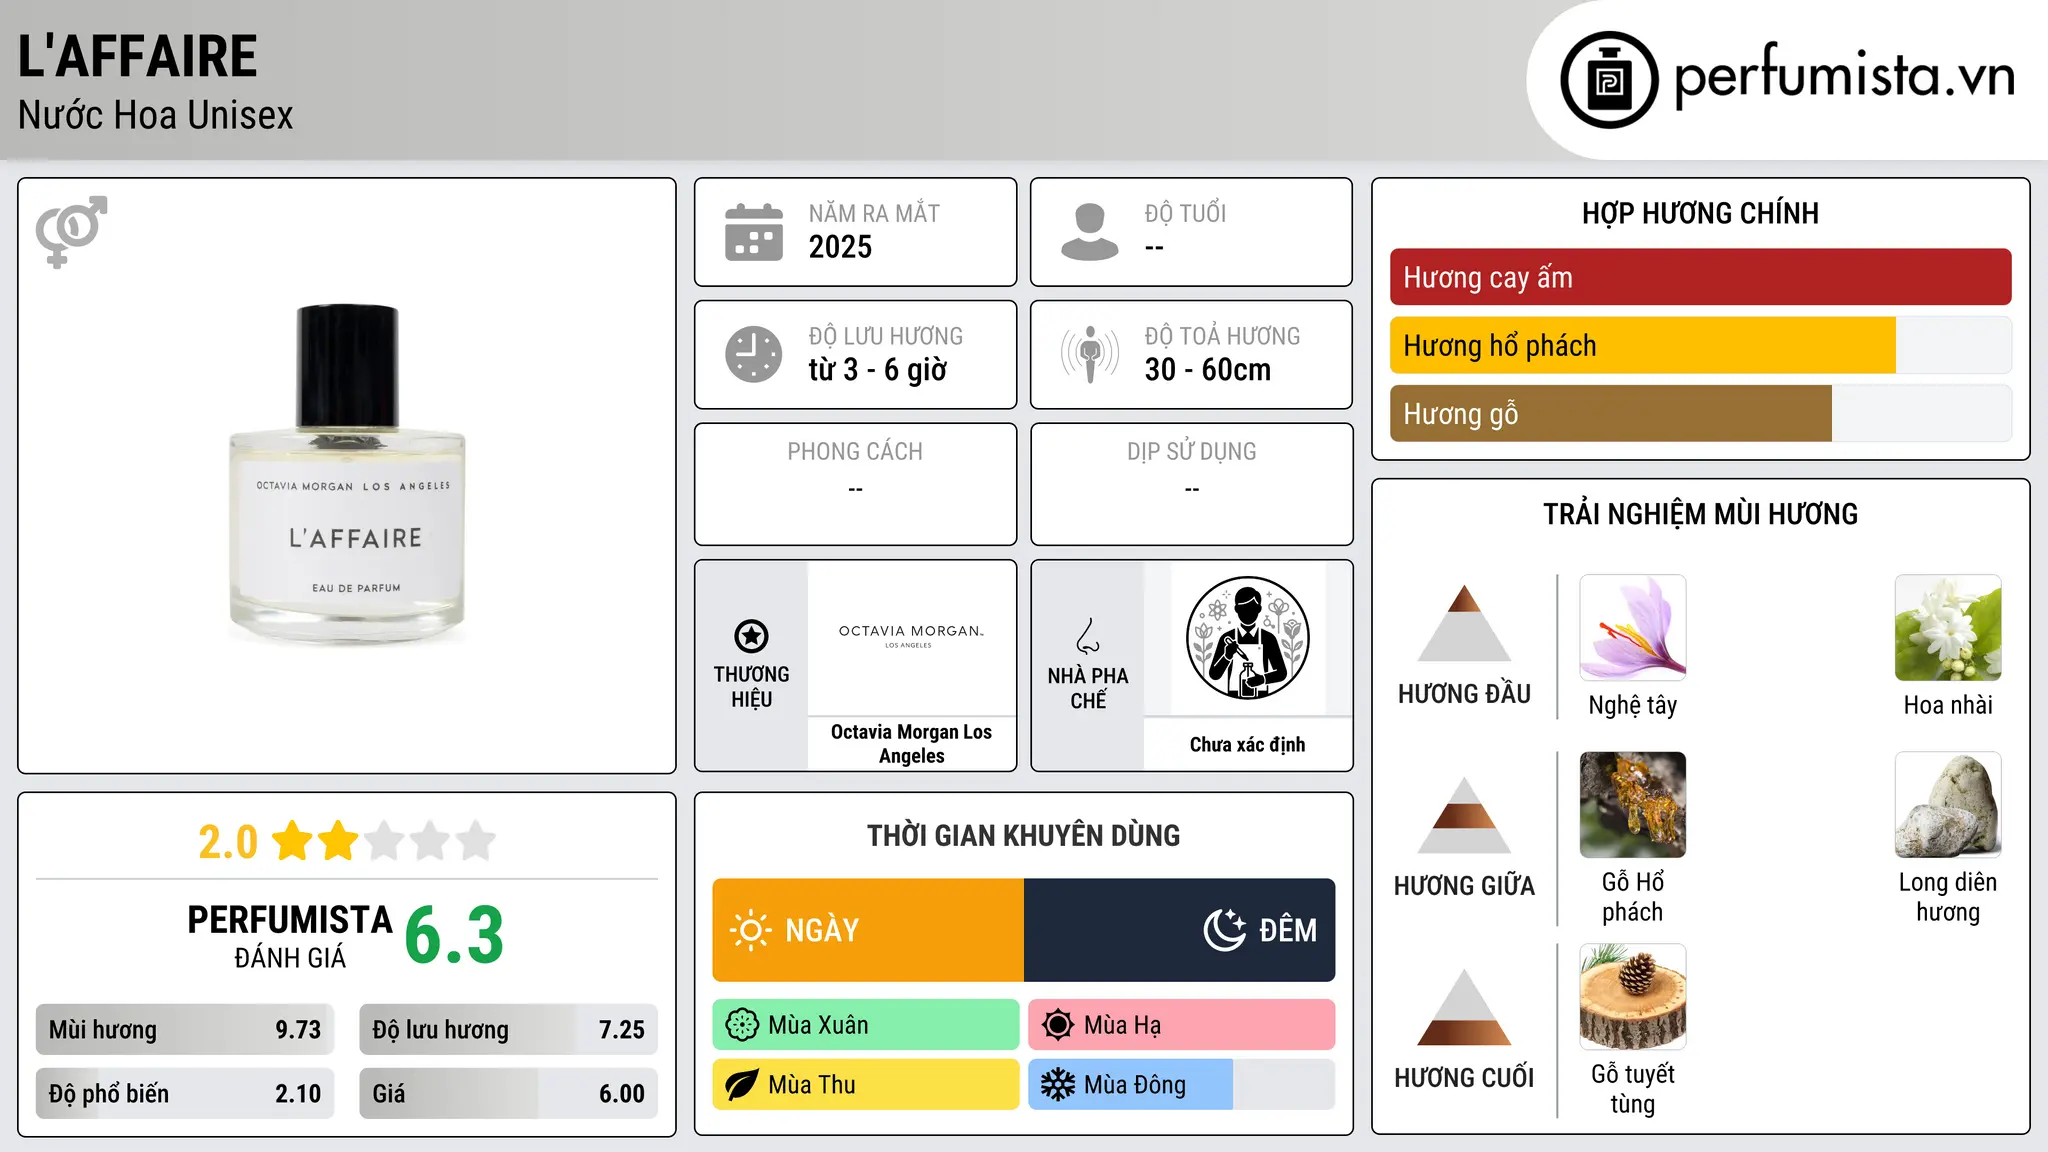Click the Phong cách heading
2048x1152 pixels.
point(855,452)
